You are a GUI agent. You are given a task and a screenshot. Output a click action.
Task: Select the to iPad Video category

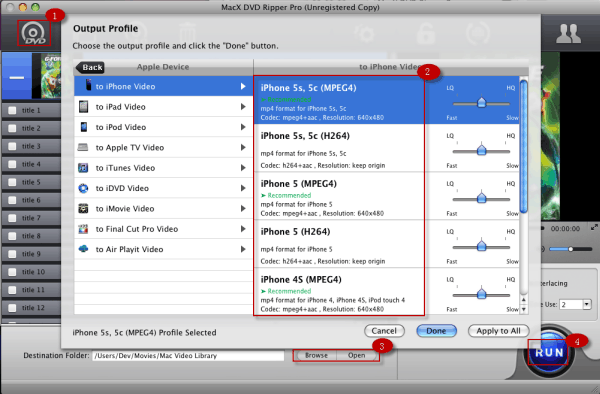(x=163, y=107)
